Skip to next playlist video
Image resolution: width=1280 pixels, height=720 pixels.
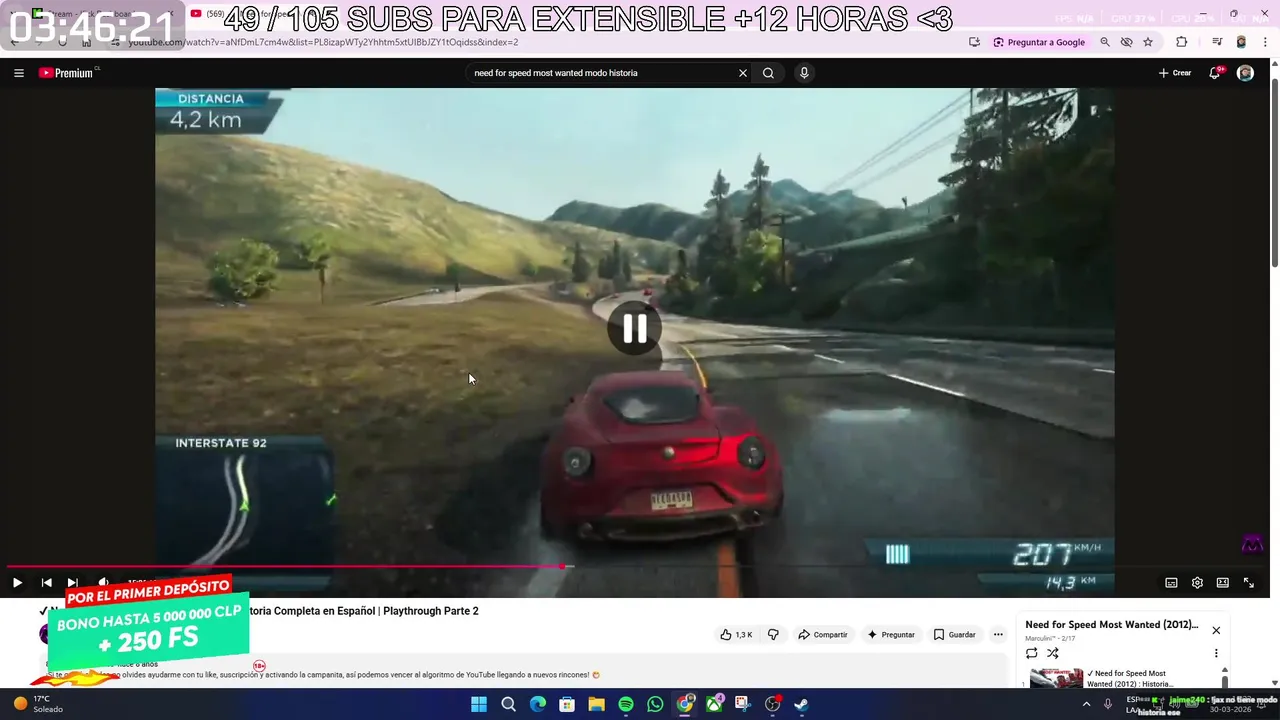(x=72, y=583)
